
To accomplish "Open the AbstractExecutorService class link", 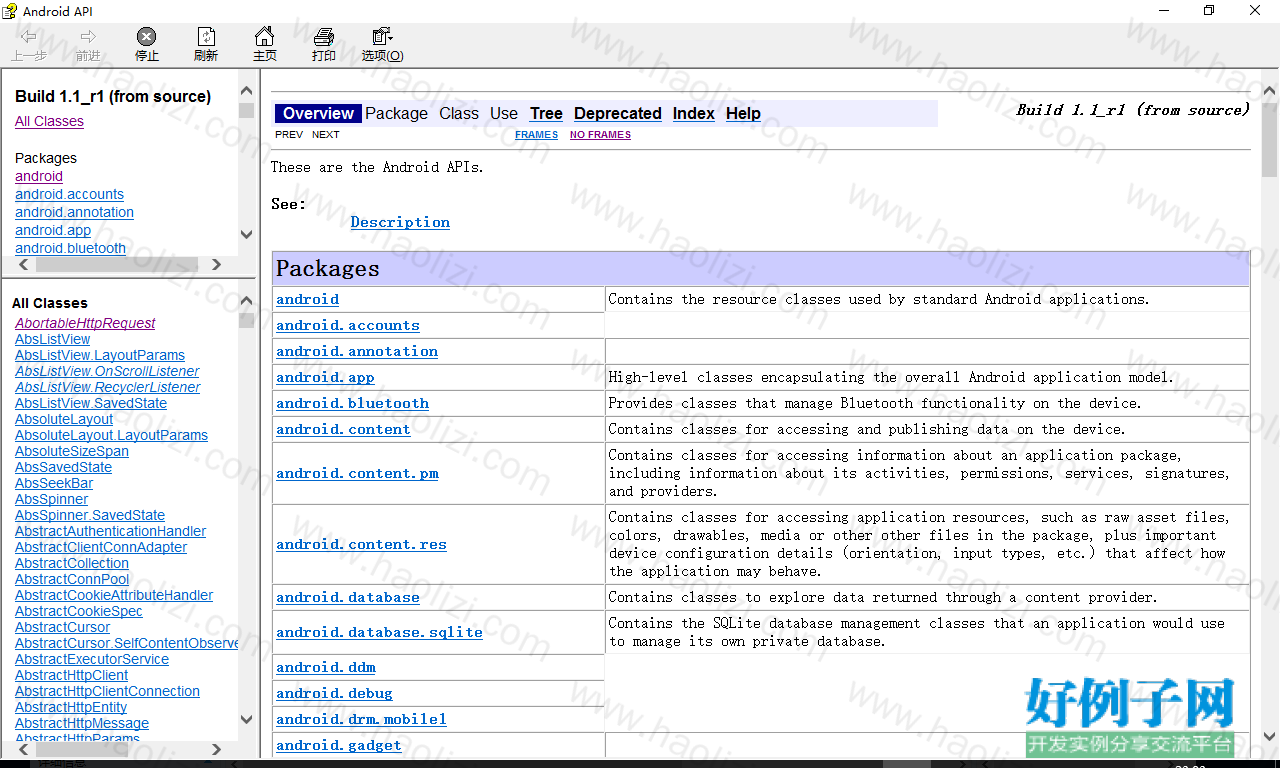I will (x=92, y=659).
